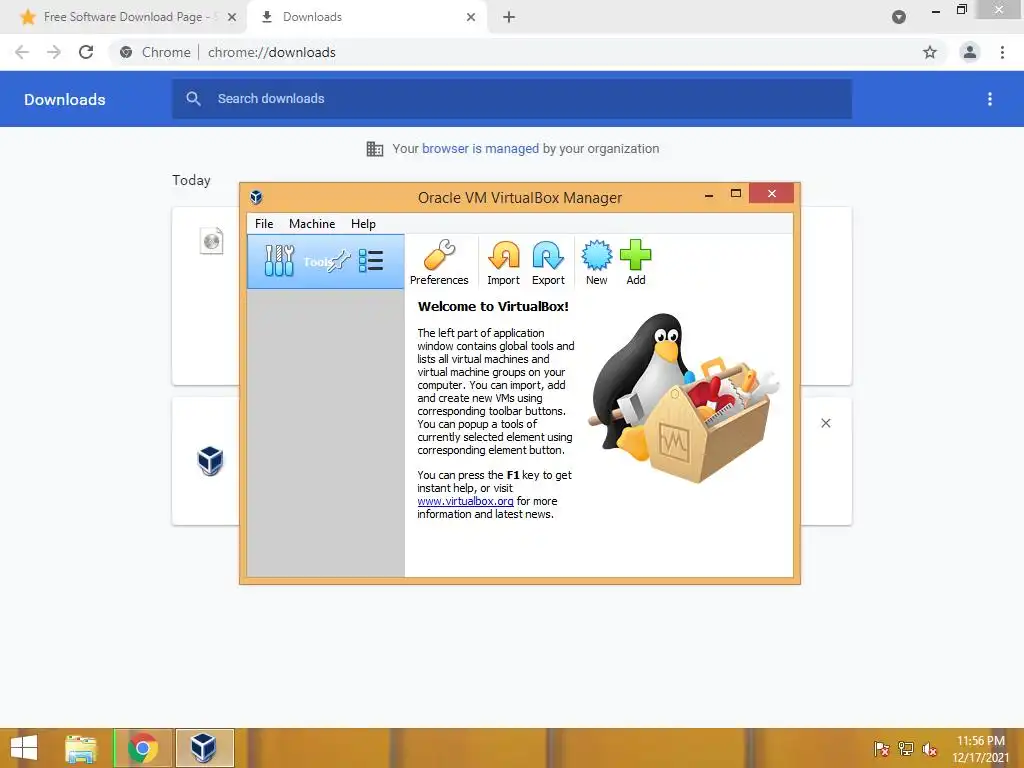Restore down the Chrome window
Screen dimensions: 1024x768
coord(961,10)
